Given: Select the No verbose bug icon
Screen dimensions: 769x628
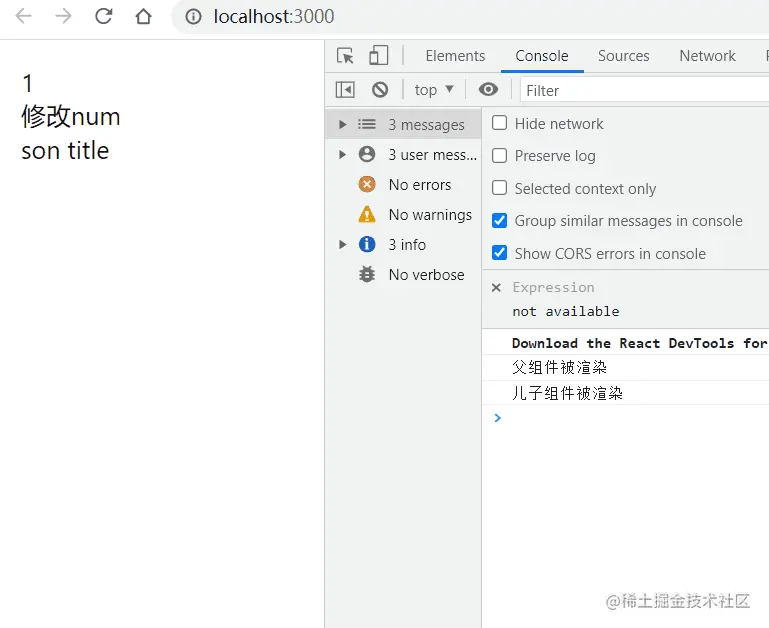Looking at the screenshot, I should point(367,274).
